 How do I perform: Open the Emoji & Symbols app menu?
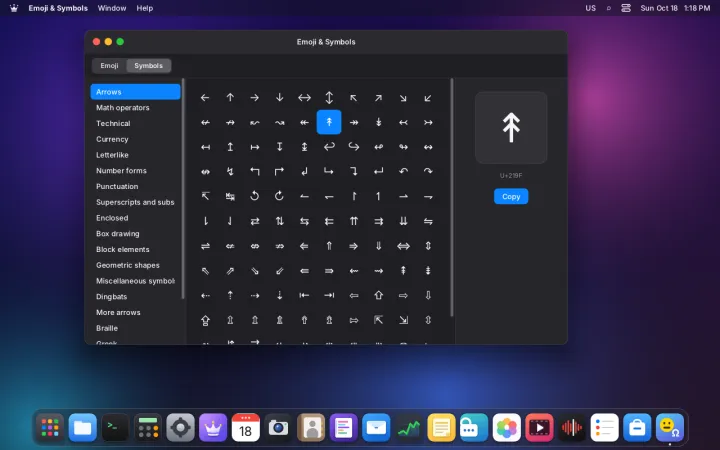[x=58, y=8]
